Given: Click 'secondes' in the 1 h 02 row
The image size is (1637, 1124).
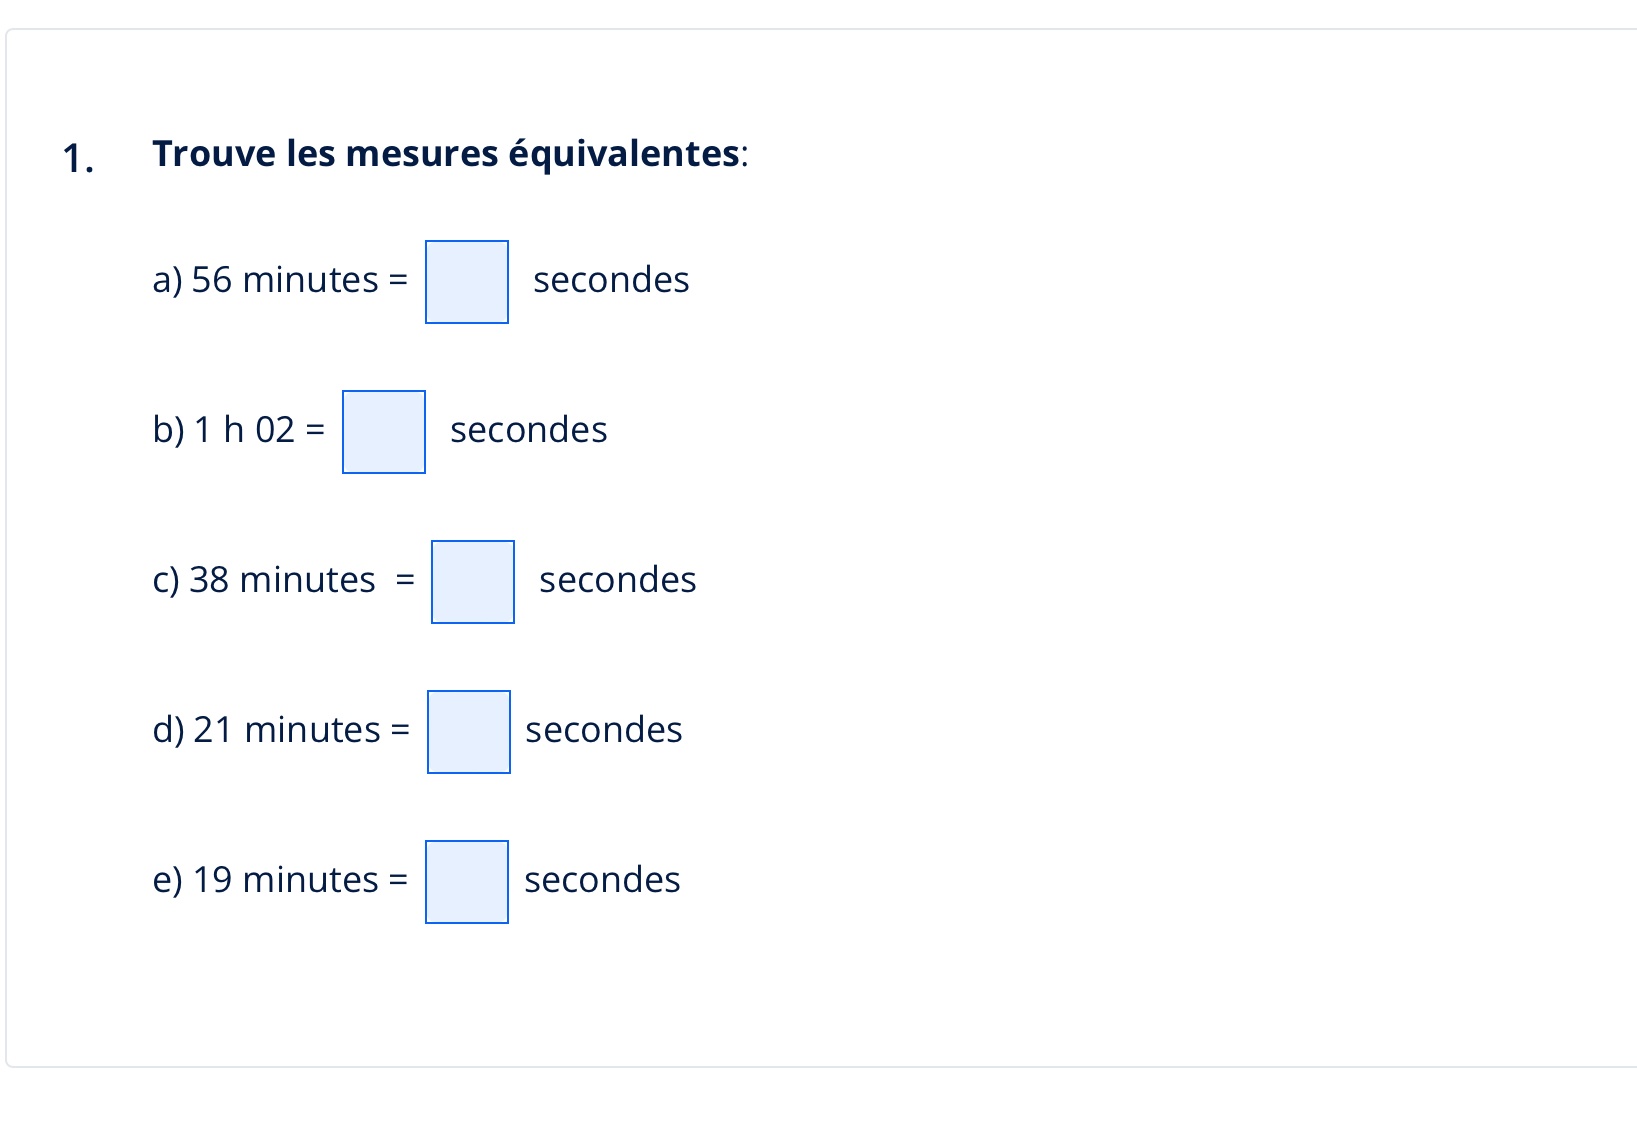Looking at the screenshot, I should 528,430.
